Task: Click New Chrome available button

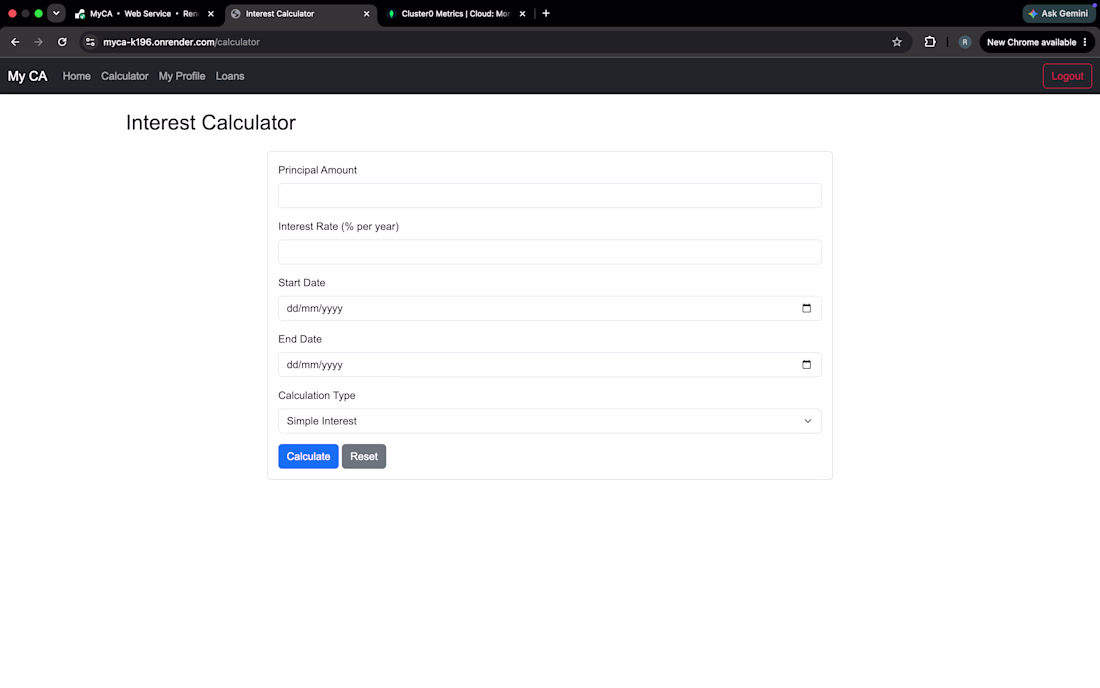Action: [1031, 42]
